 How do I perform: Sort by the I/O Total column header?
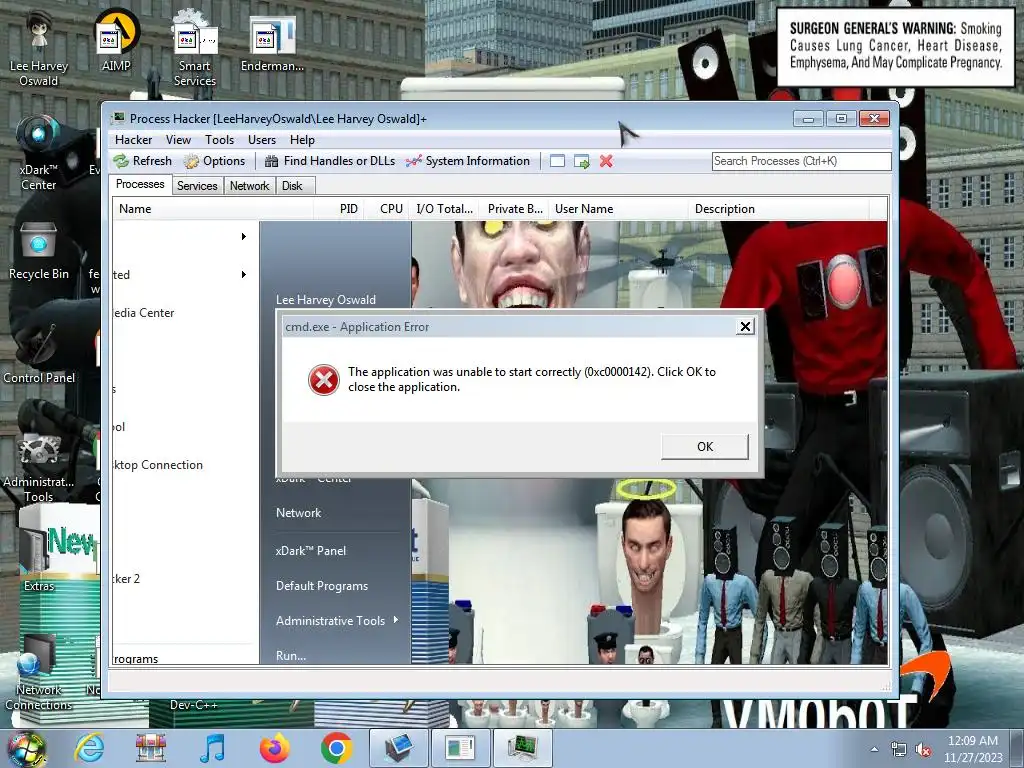click(x=444, y=209)
